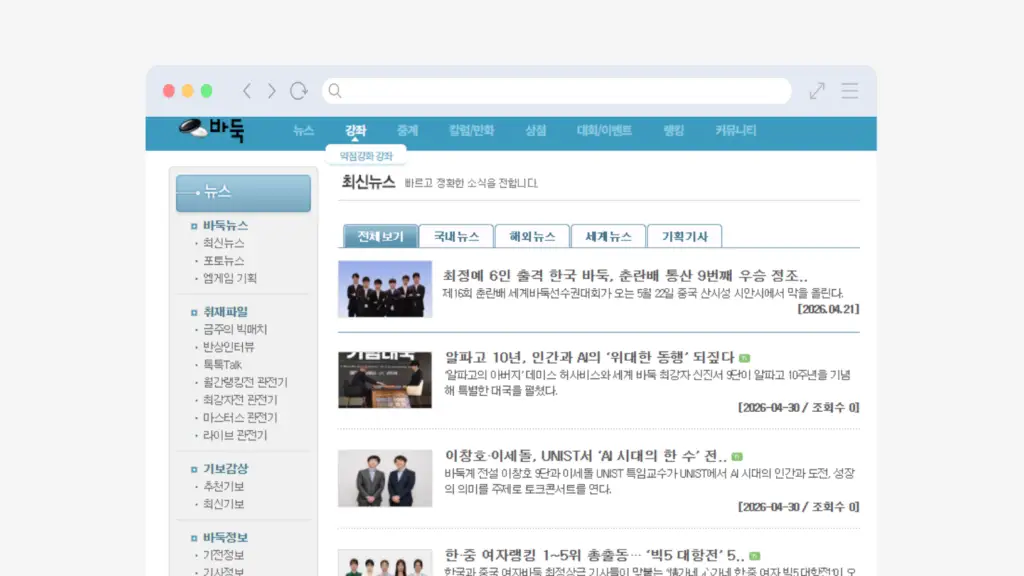Click the submenu item under 강좌
The image size is (1024, 576).
366,156
